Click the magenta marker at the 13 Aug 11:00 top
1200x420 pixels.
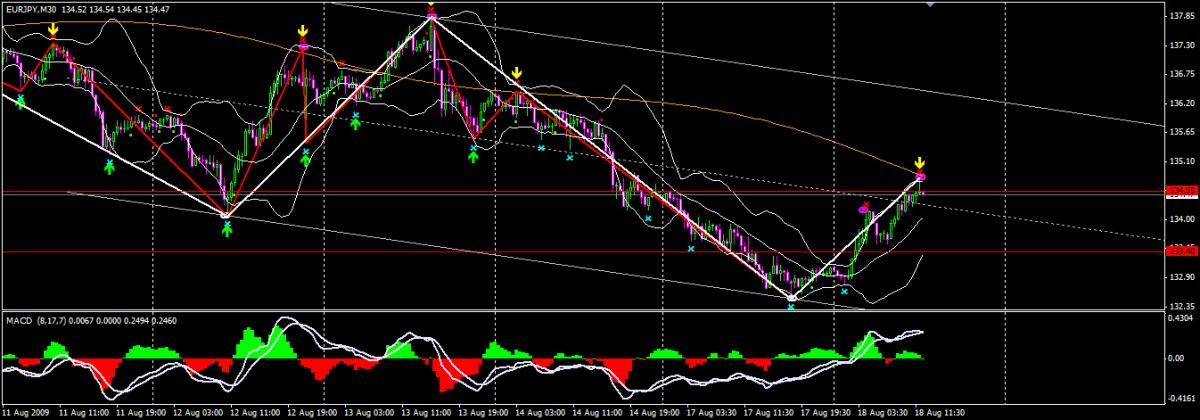pyautogui.click(x=431, y=14)
